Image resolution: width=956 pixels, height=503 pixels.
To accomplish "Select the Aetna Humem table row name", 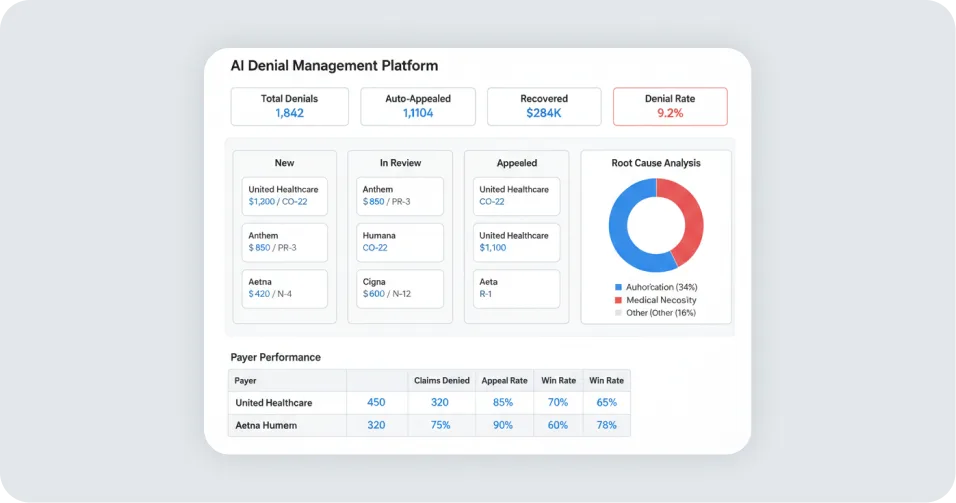I will [x=266, y=426].
